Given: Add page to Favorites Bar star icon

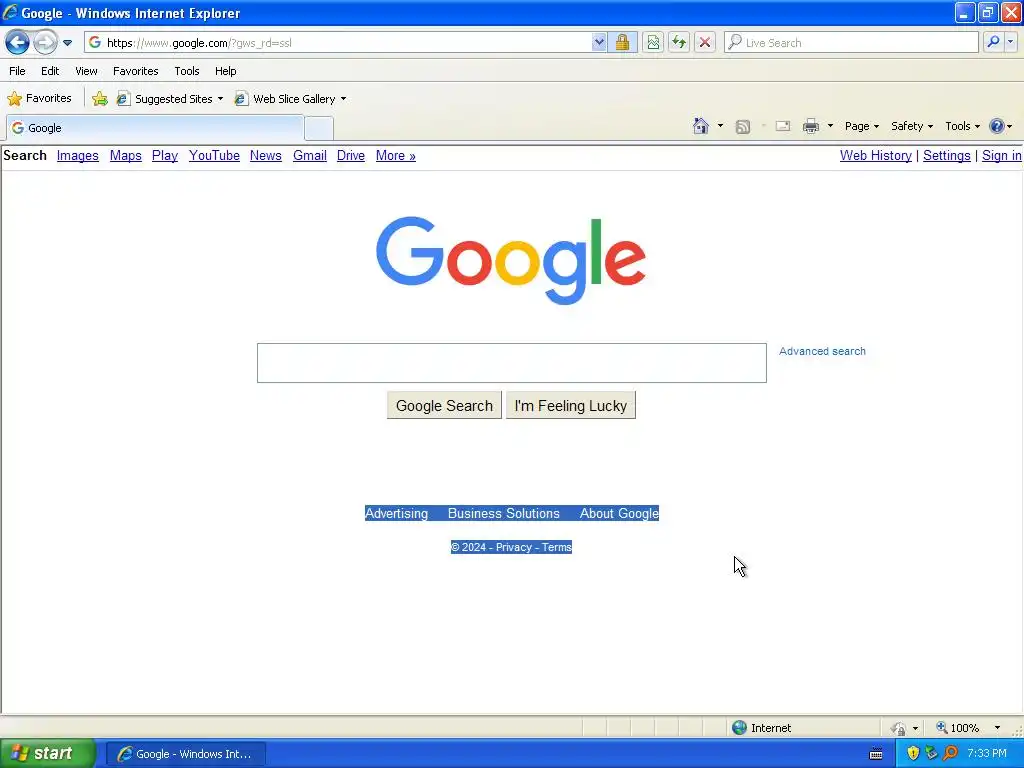Looking at the screenshot, I should click(x=100, y=99).
